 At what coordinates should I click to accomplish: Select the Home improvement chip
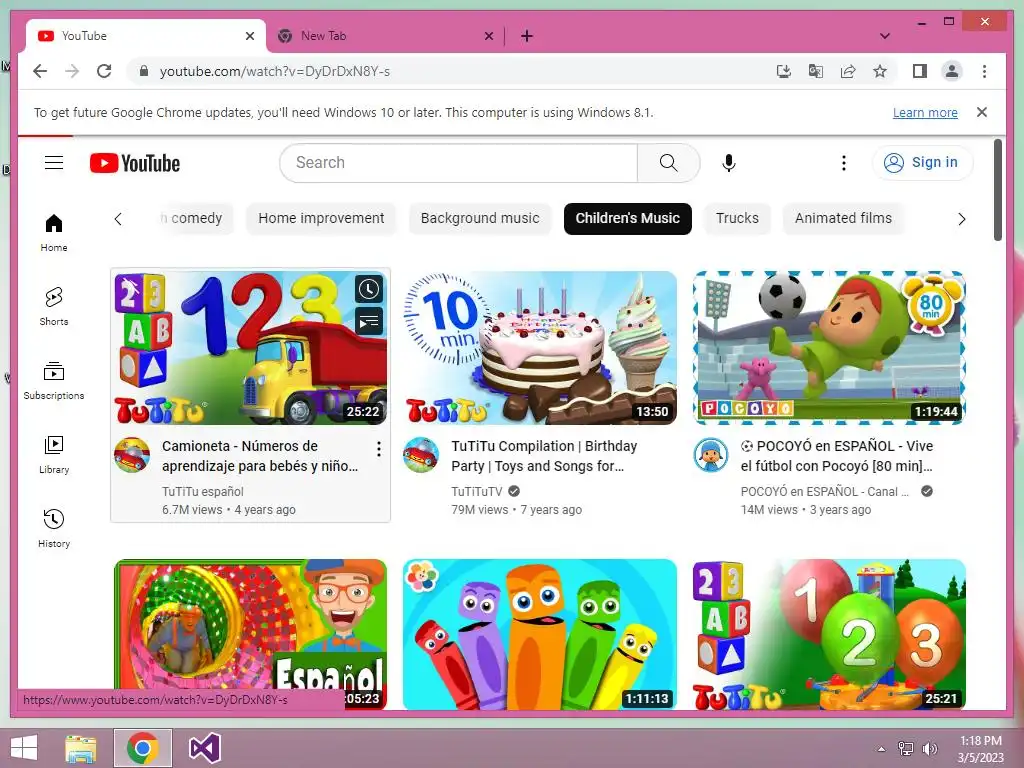[x=321, y=218]
